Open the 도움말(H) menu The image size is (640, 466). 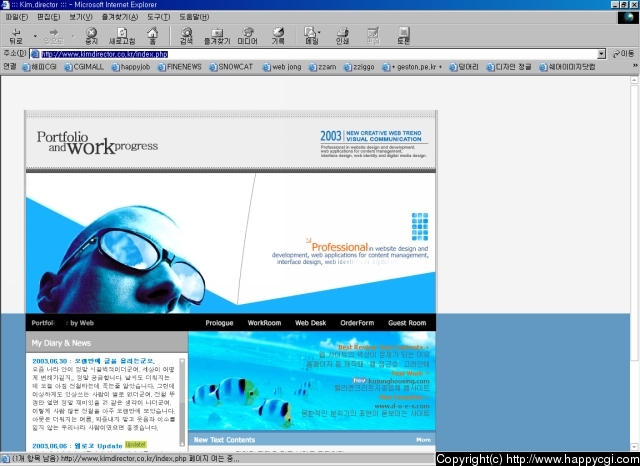tap(194, 17)
